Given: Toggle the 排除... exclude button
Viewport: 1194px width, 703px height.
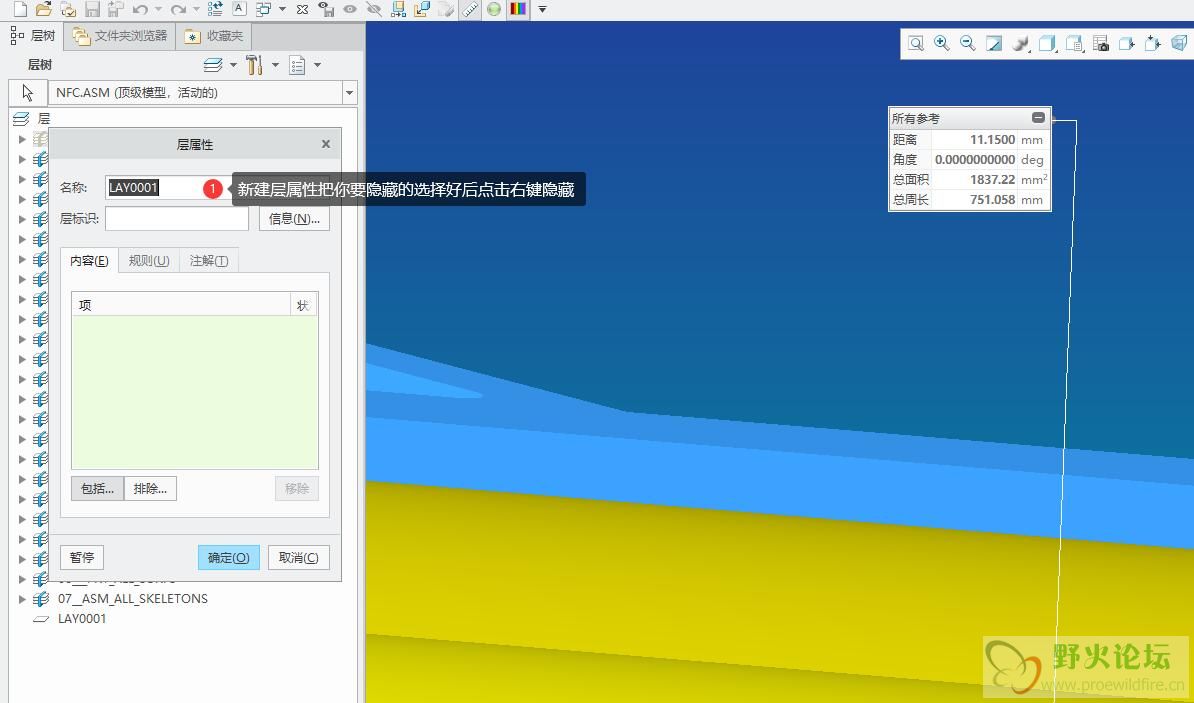Looking at the screenshot, I should (150, 488).
